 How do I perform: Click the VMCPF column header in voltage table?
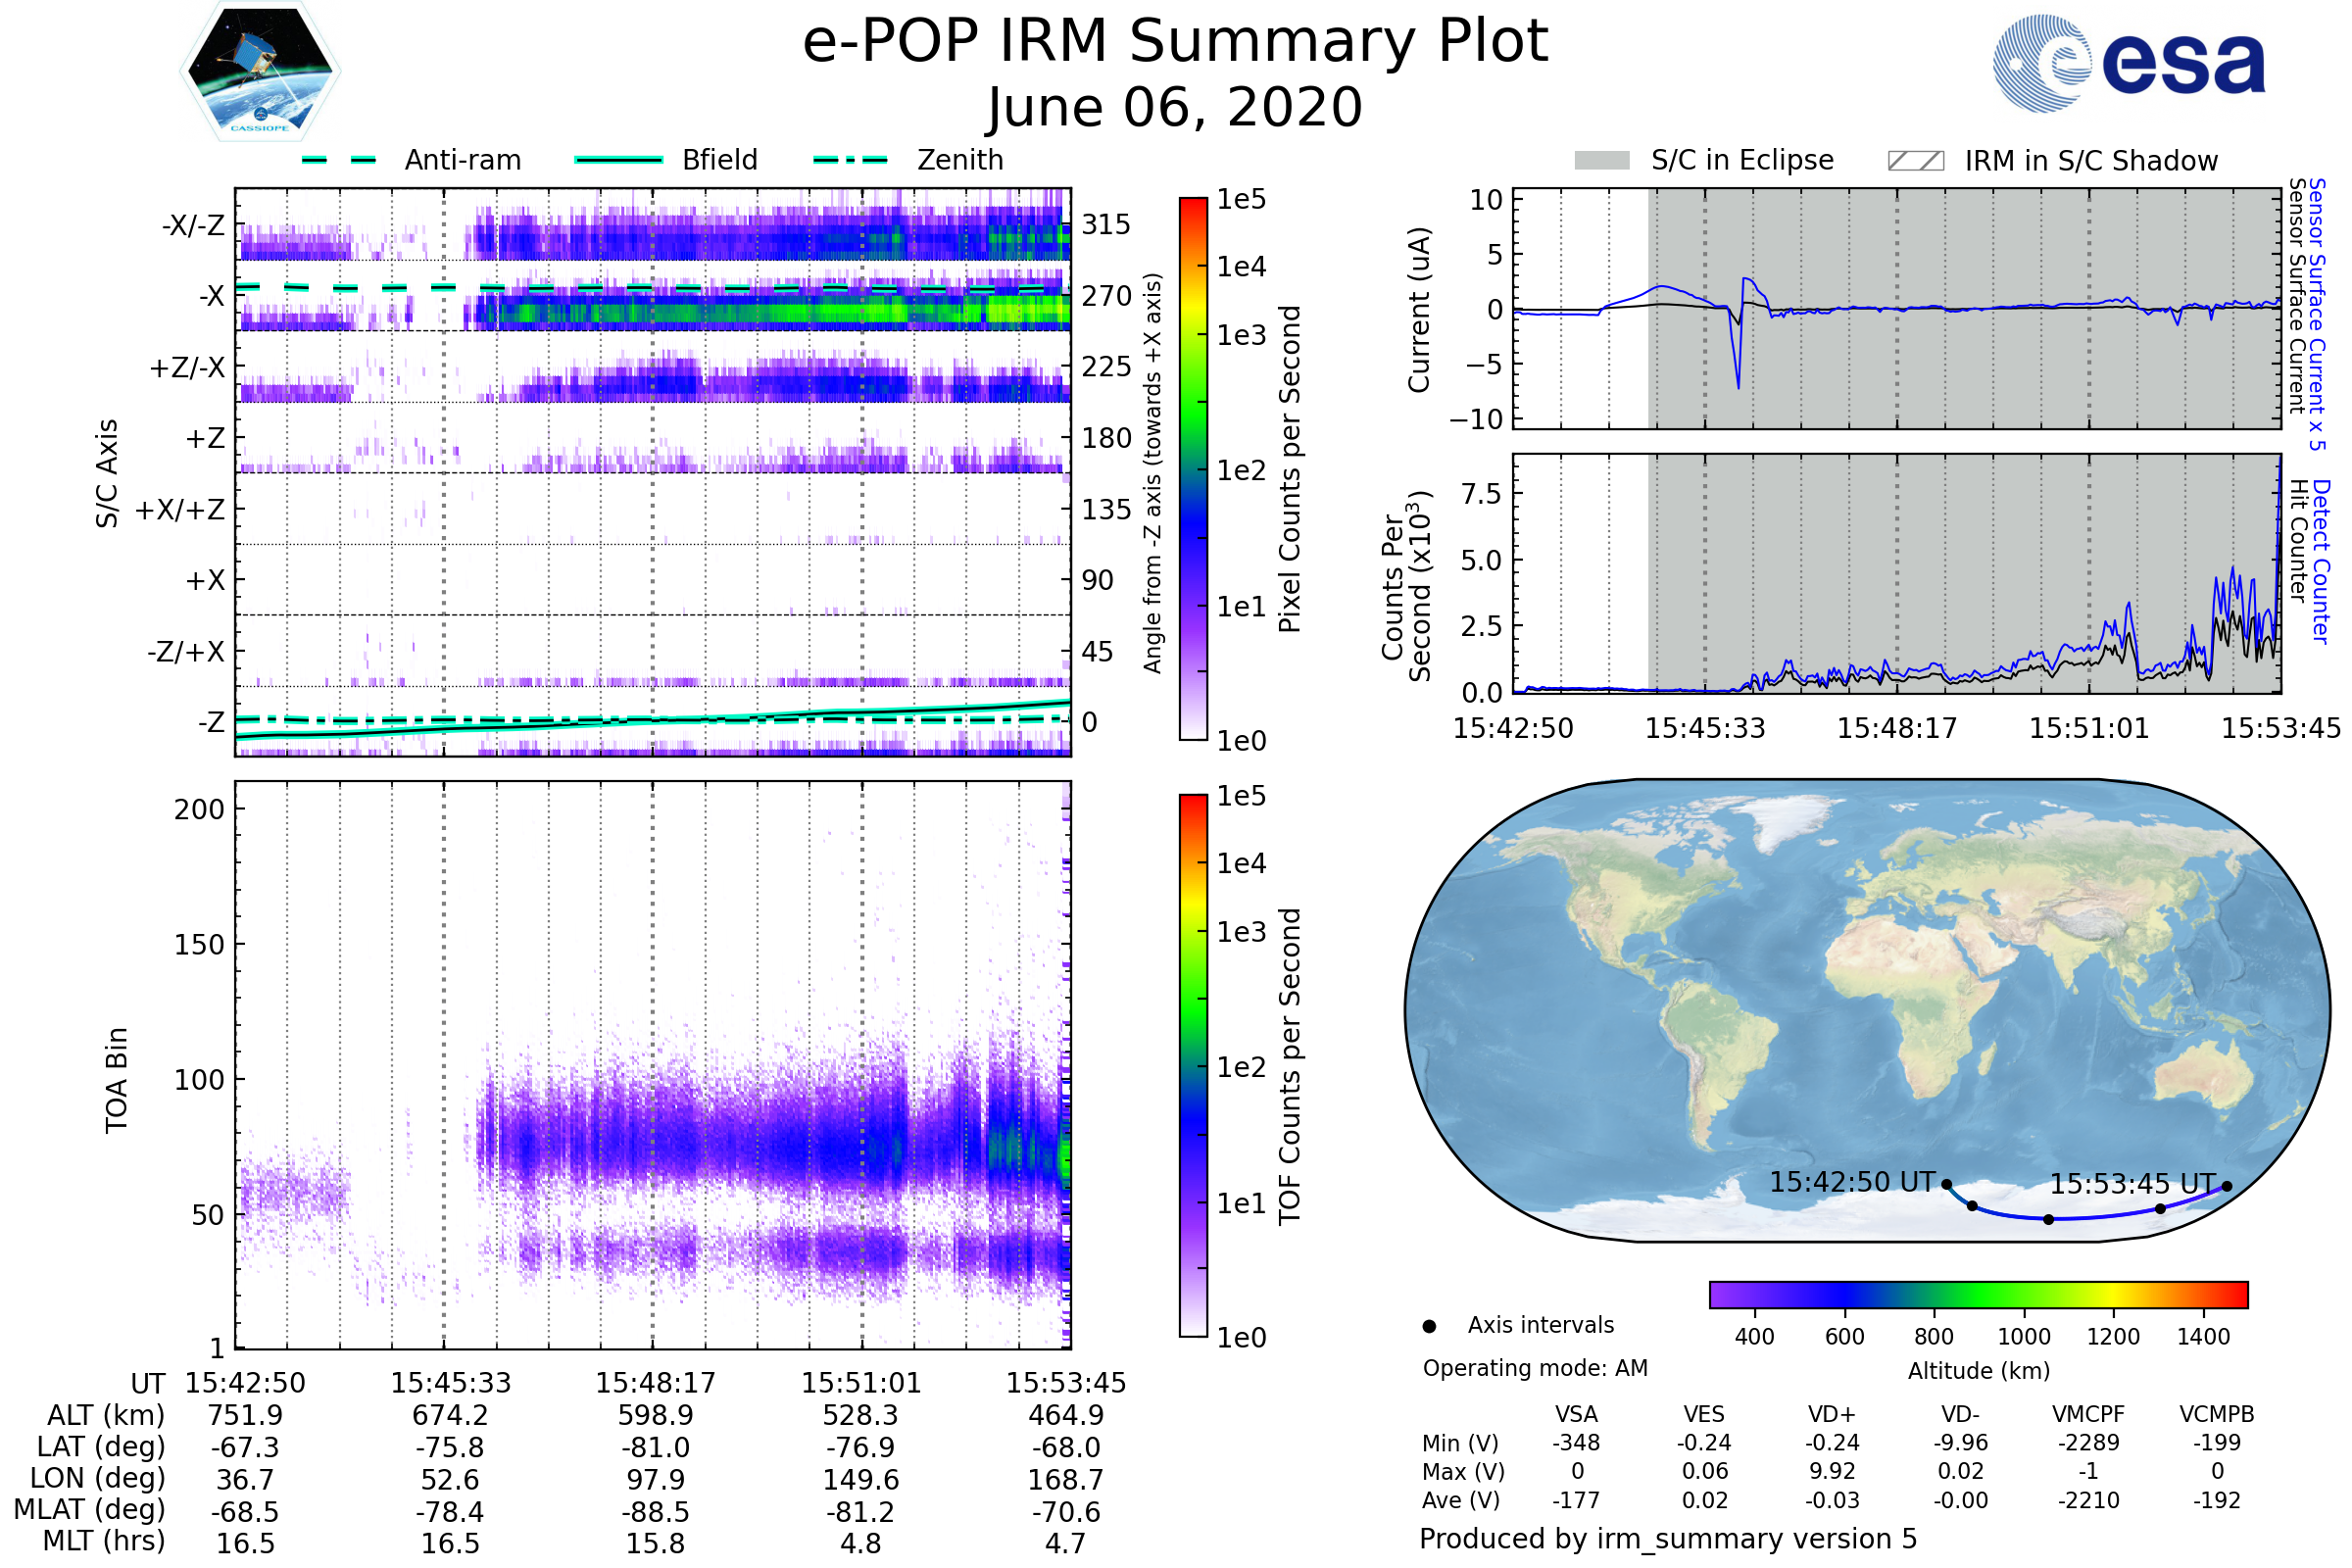(x=2088, y=1414)
